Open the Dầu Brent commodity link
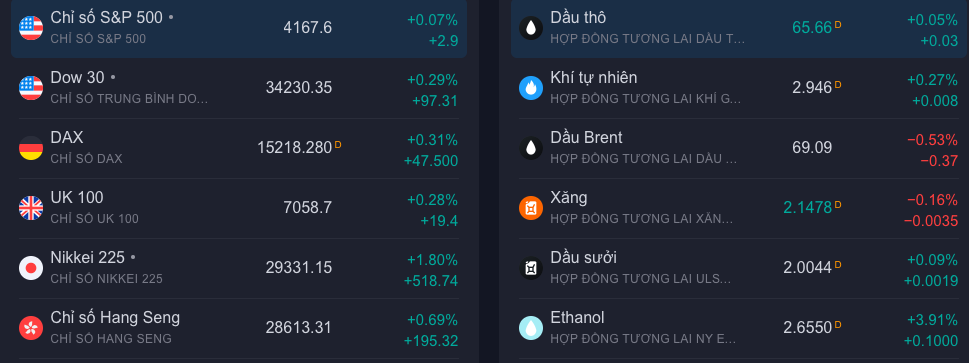The height and width of the screenshot is (363, 969). tap(586, 137)
